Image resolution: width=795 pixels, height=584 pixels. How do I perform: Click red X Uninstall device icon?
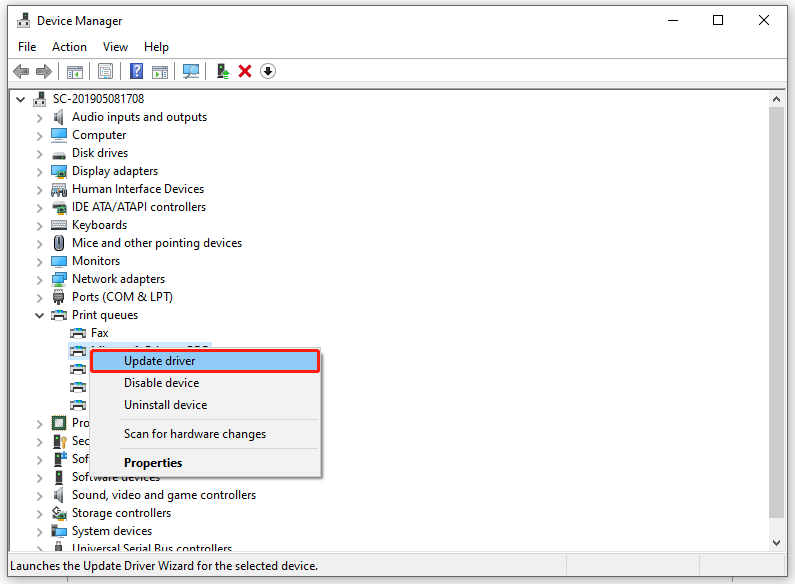pyautogui.click(x=245, y=71)
